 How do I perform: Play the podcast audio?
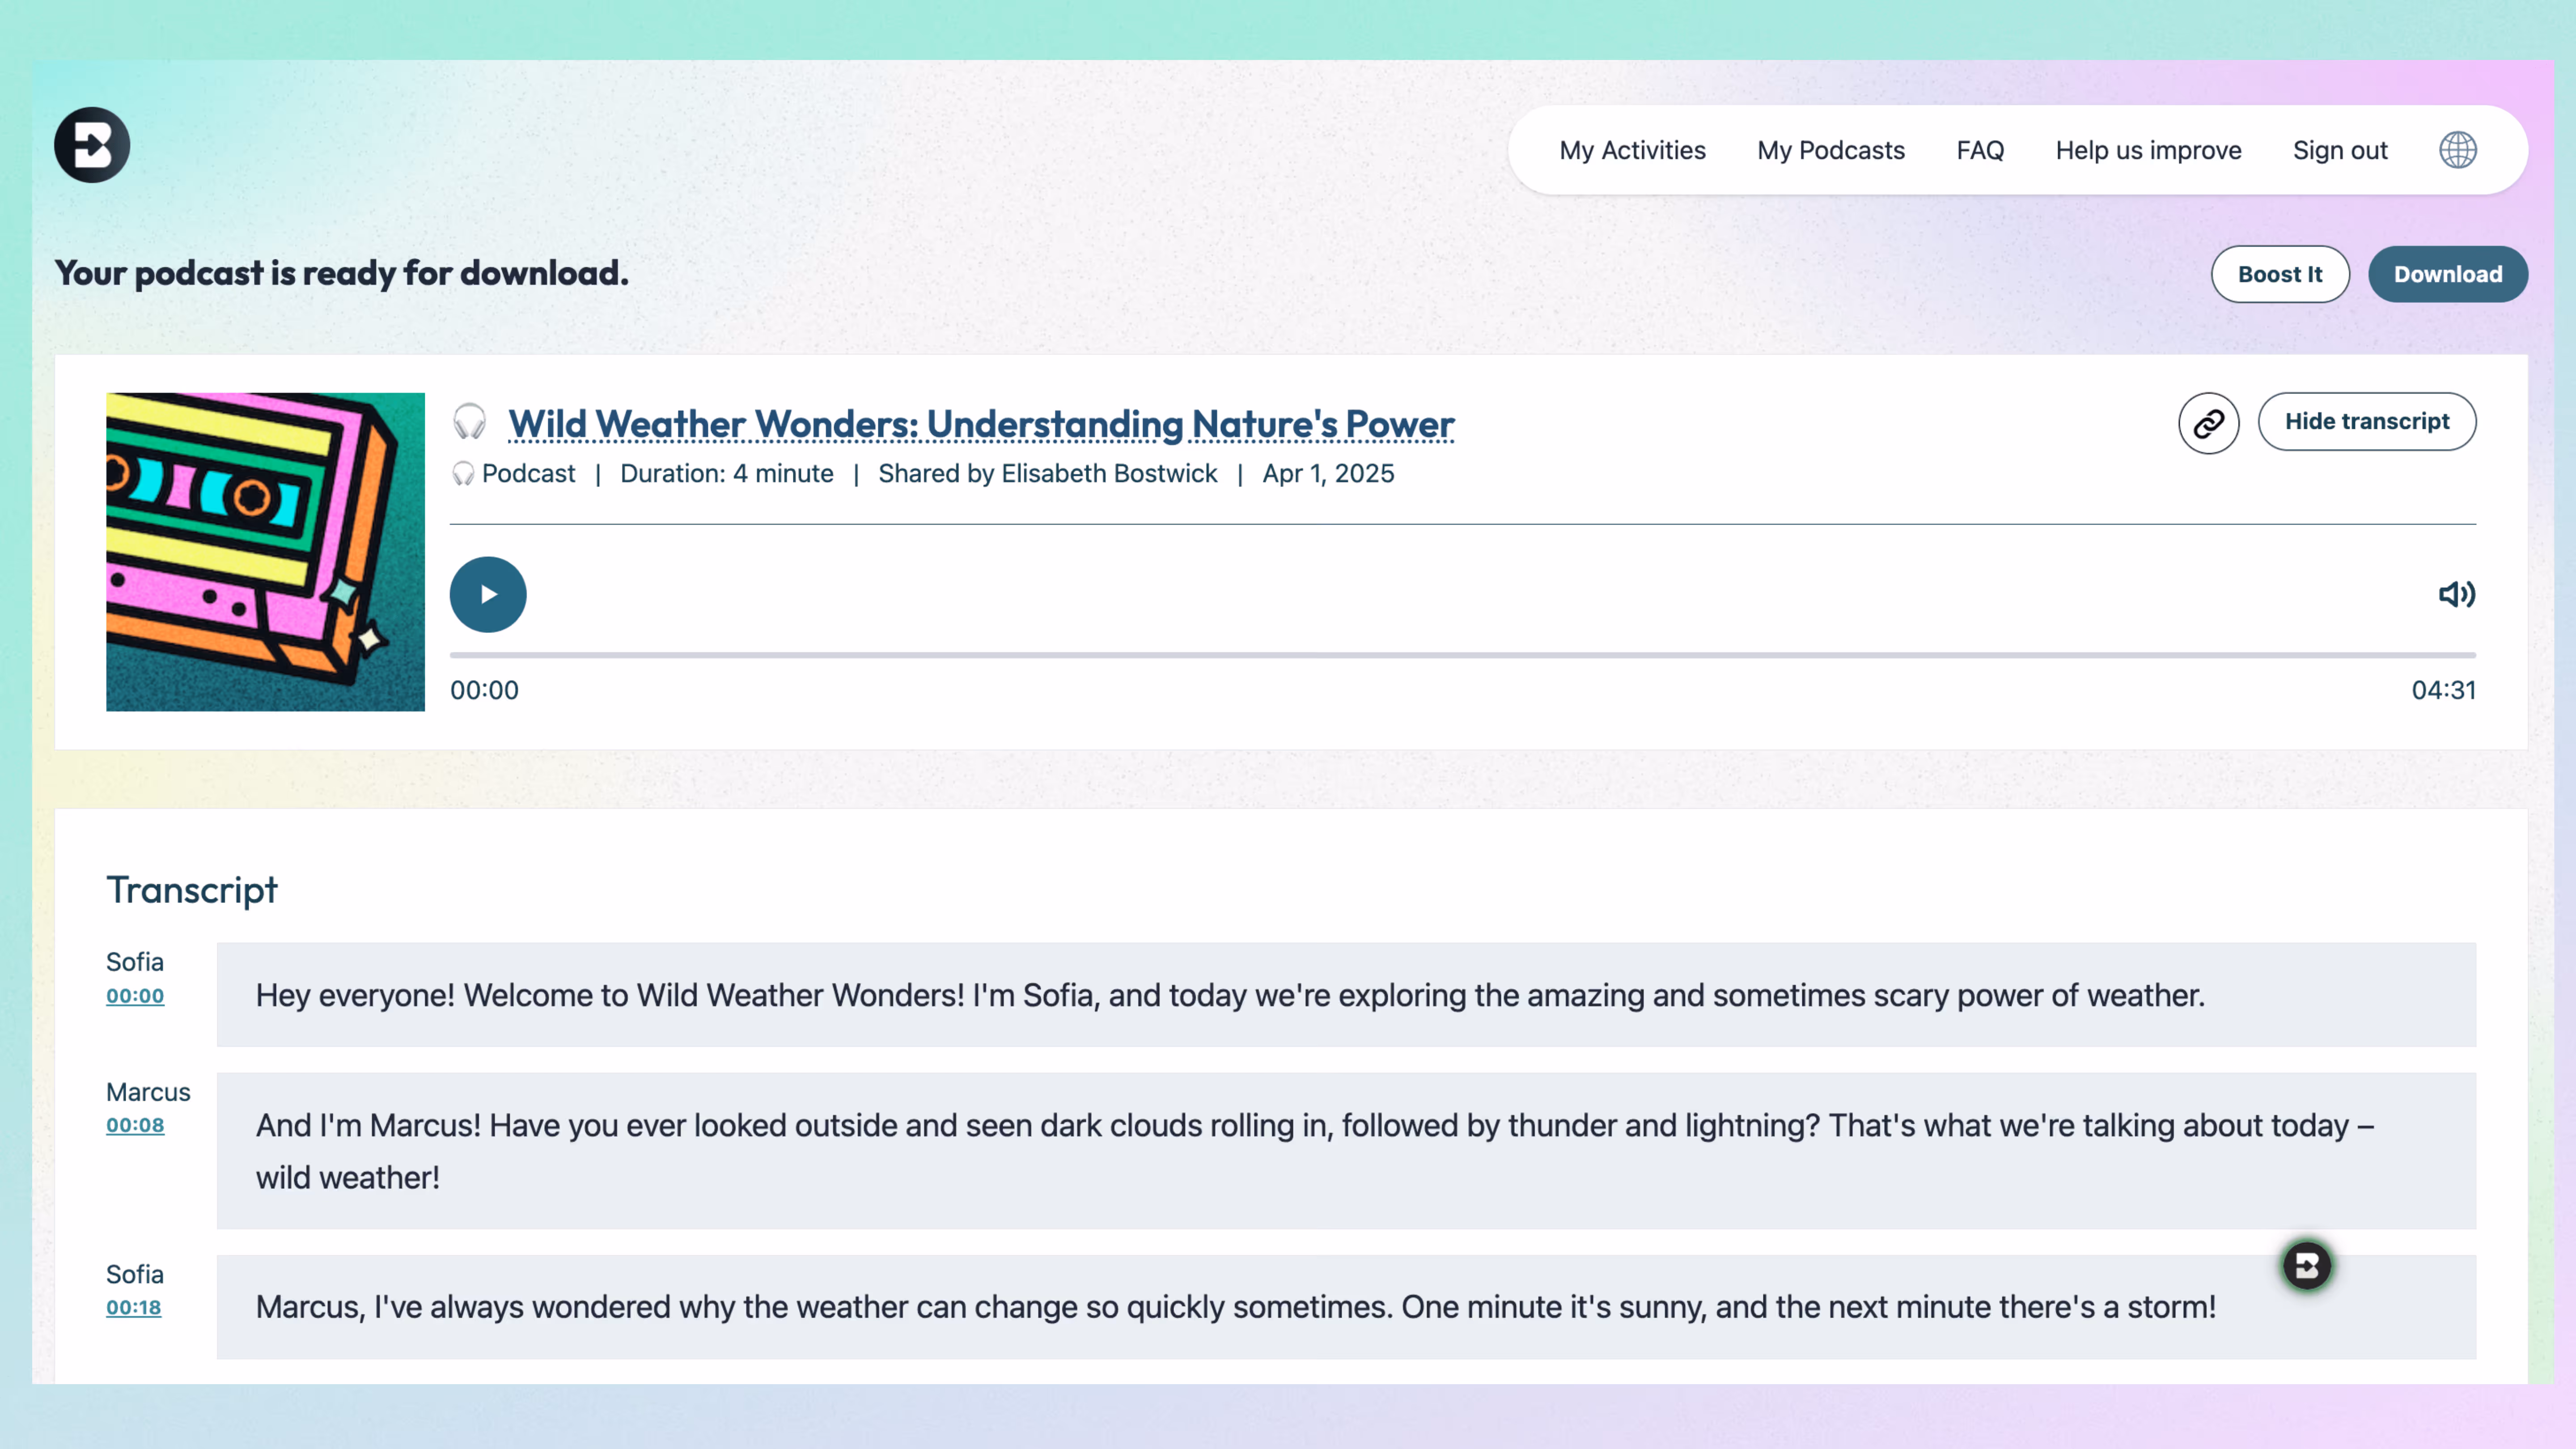(488, 594)
